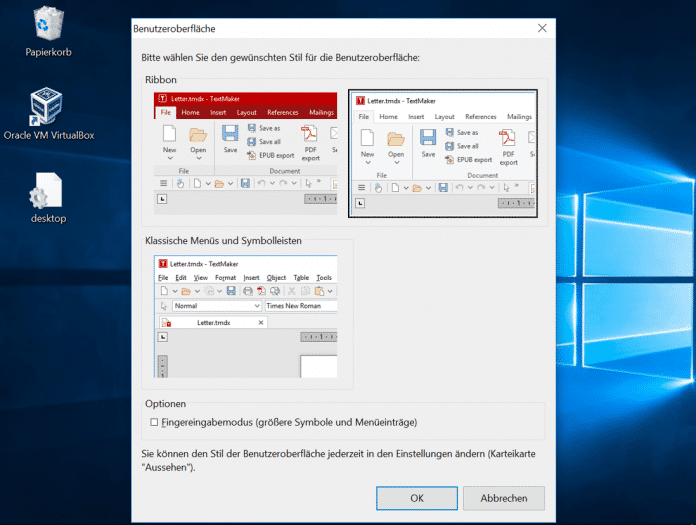The height and width of the screenshot is (525, 696).
Task: Click Save icon in red ribbon preview
Action: tap(230, 136)
